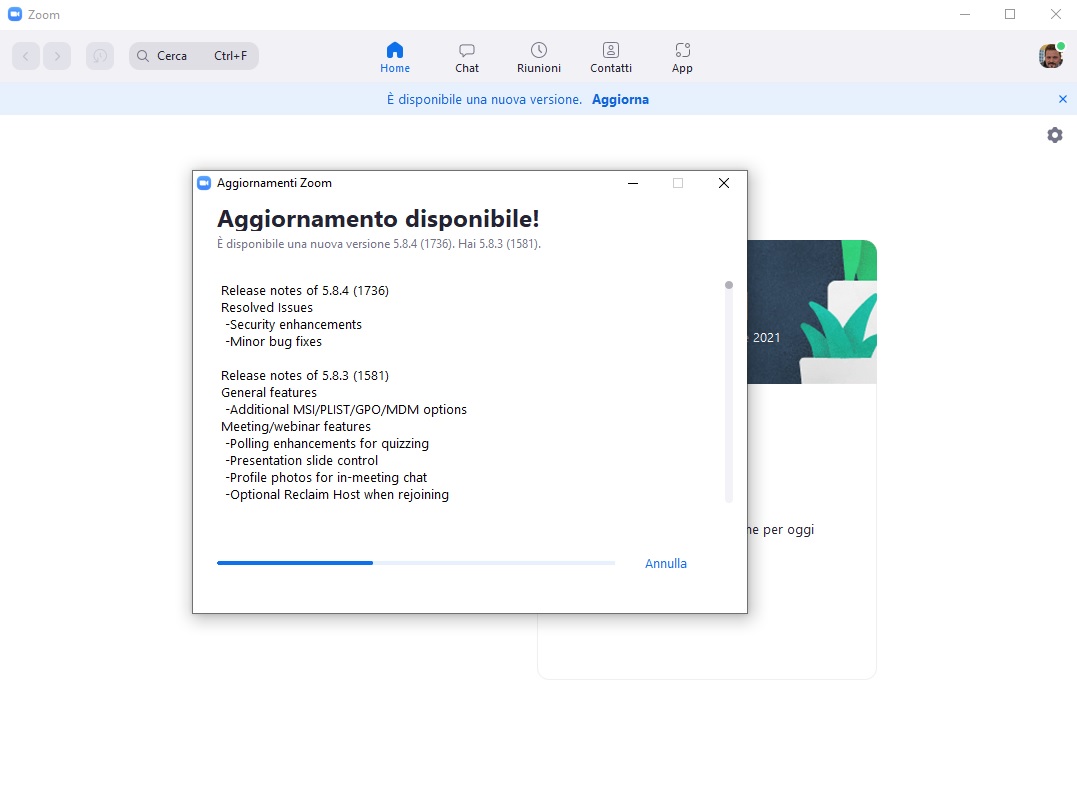Viewport: 1077px width, 808px height.
Task: Click the 'Meeting/webinar features' line
Action: pyautogui.click(x=295, y=427)
